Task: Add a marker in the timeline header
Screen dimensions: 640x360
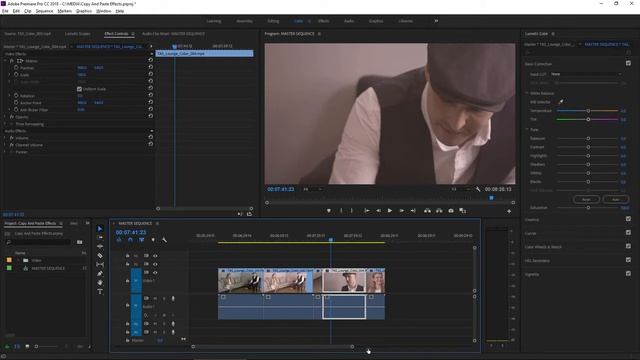Action: tap(153, 240)
